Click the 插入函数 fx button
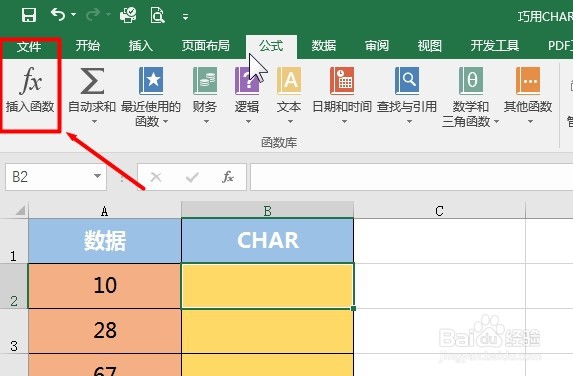Viewport: 573px width, 376px height. (30, 89)
